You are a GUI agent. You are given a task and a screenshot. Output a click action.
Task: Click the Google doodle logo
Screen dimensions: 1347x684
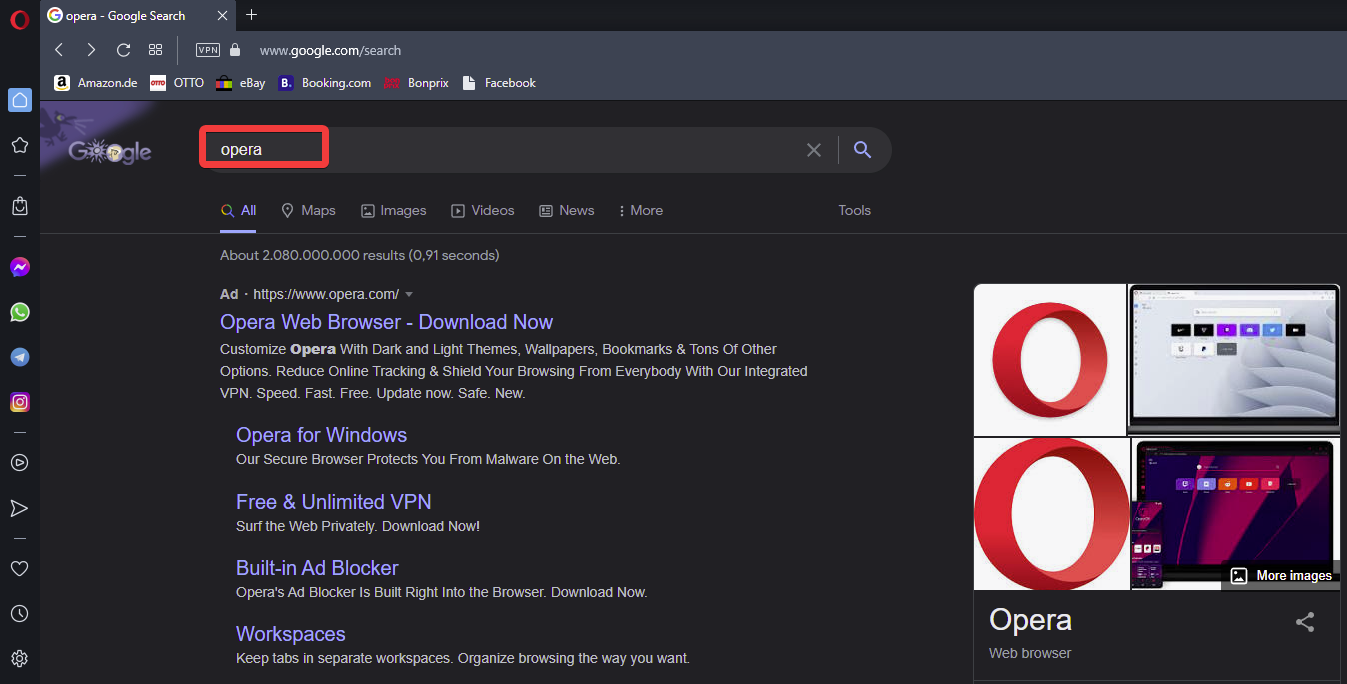pos(109,151)
